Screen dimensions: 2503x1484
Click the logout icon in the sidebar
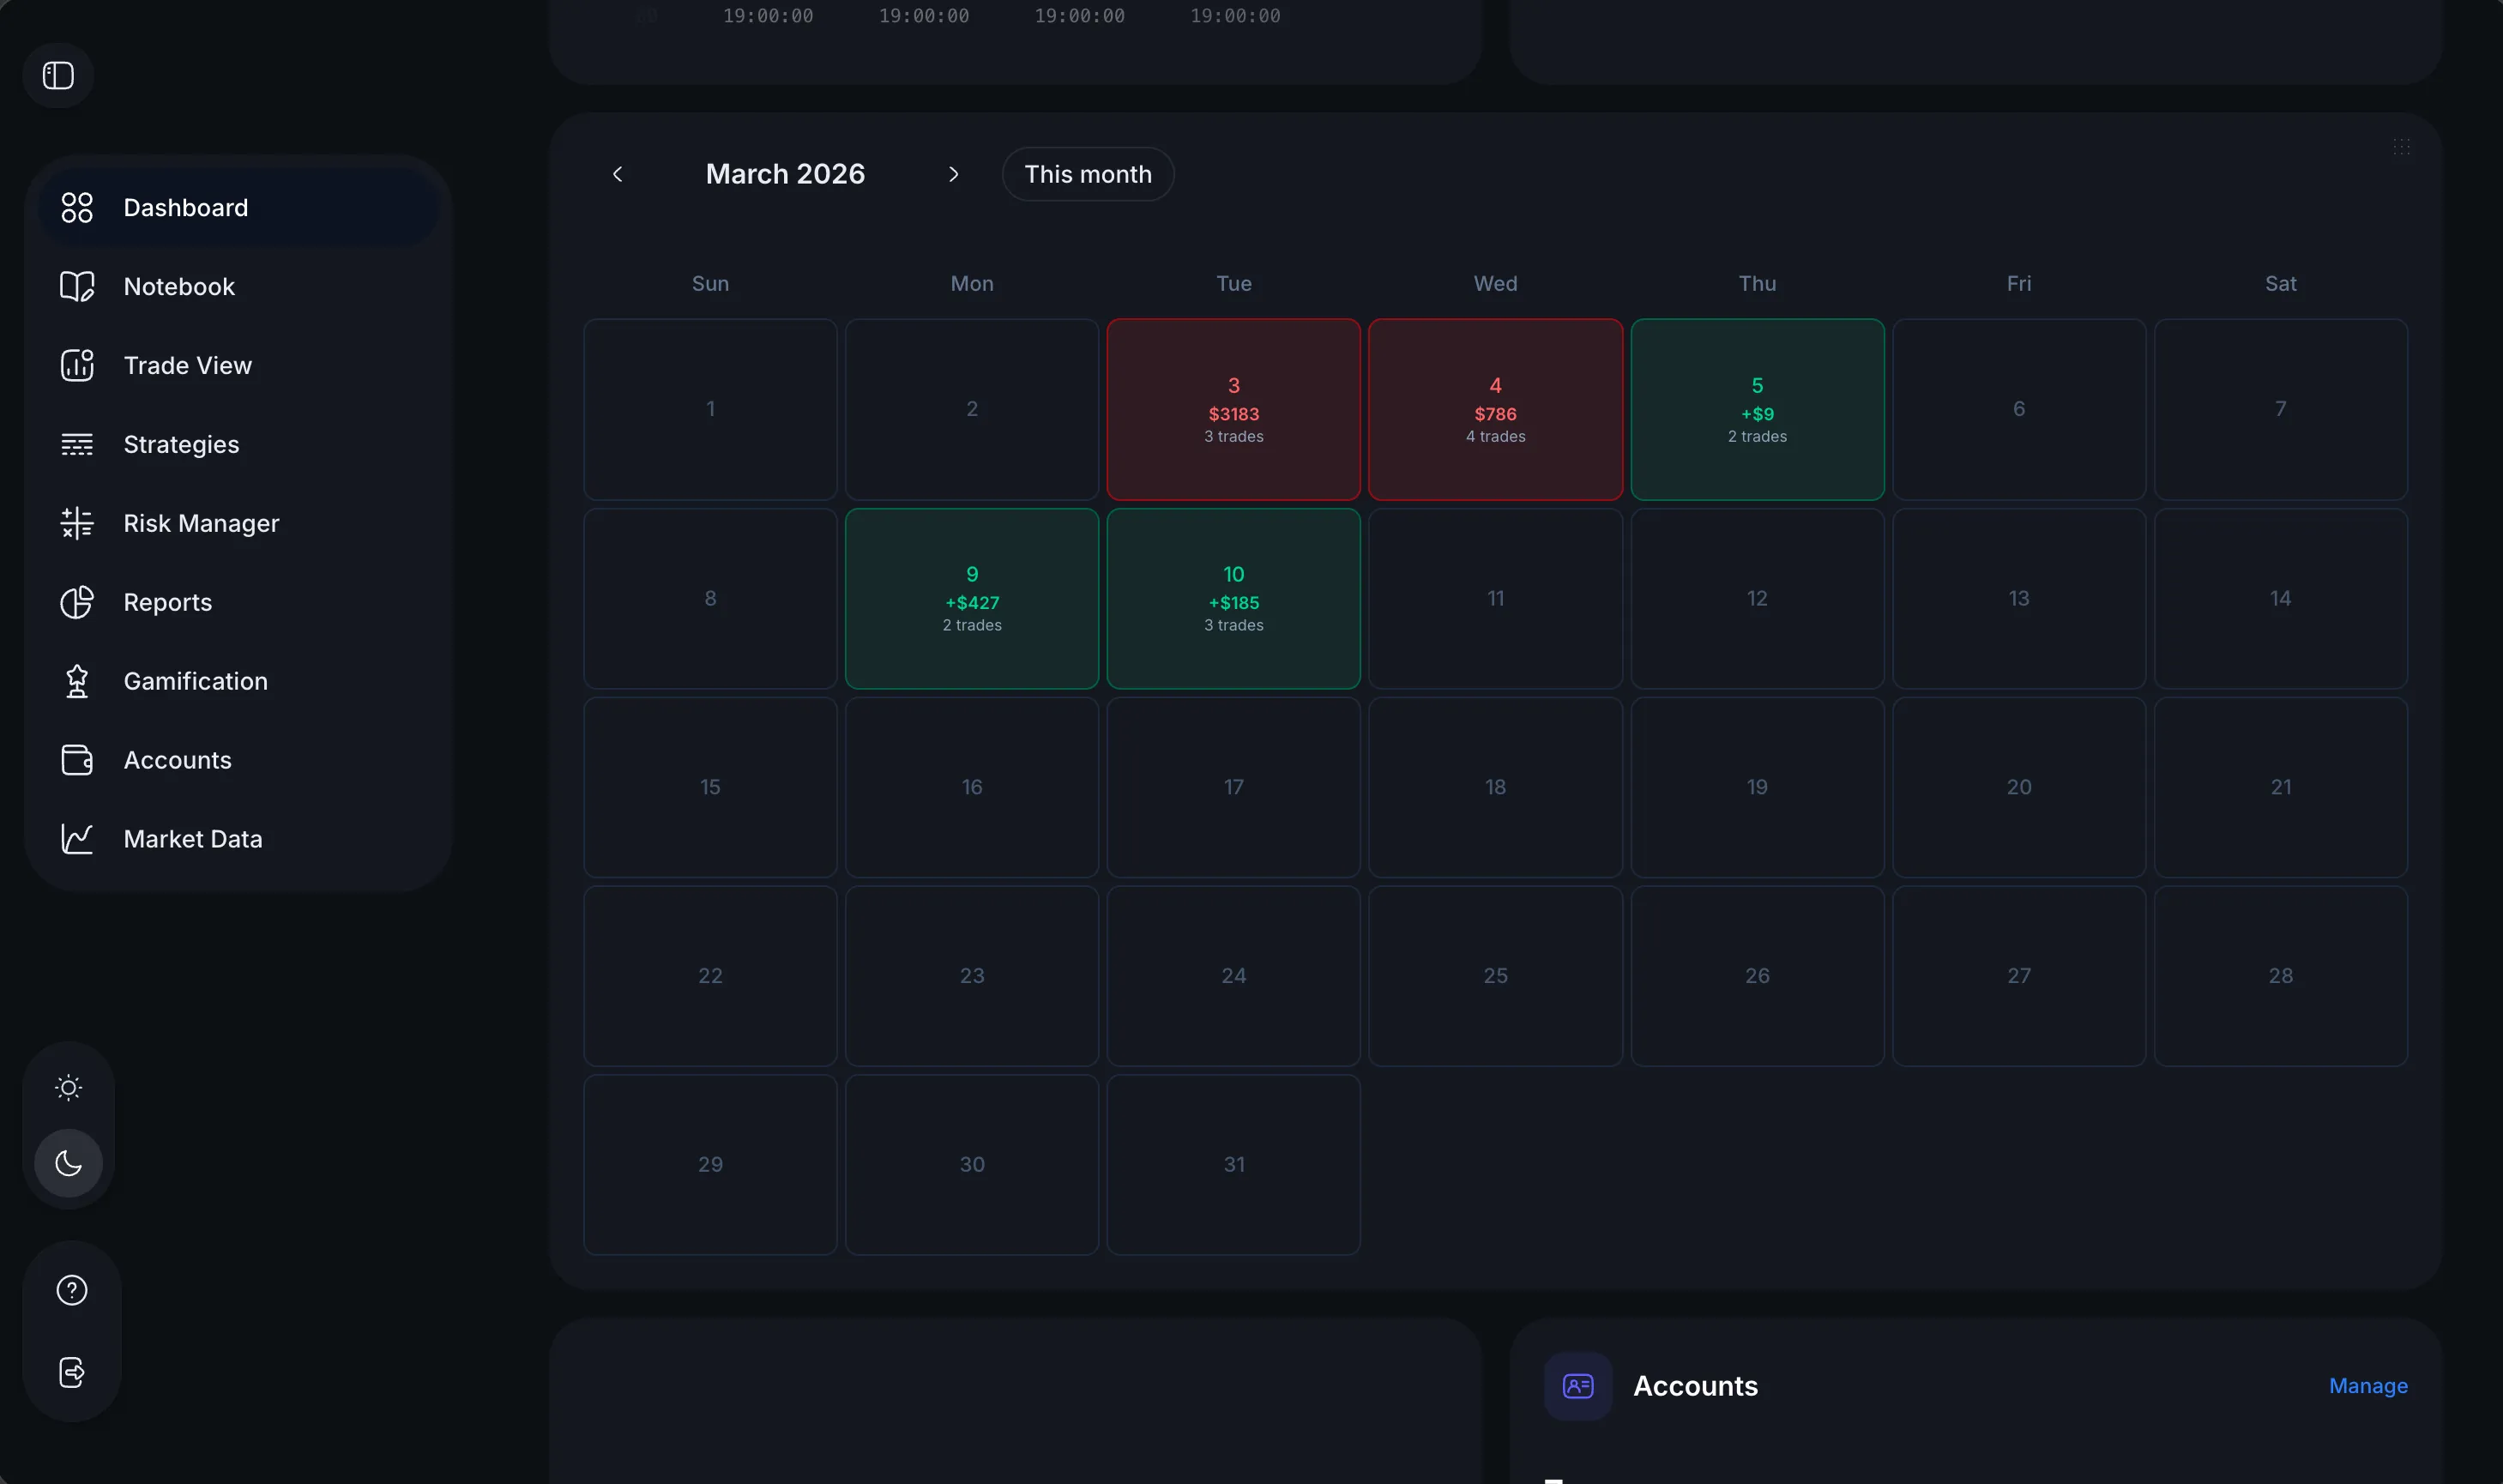click(x=72, y=1372)
